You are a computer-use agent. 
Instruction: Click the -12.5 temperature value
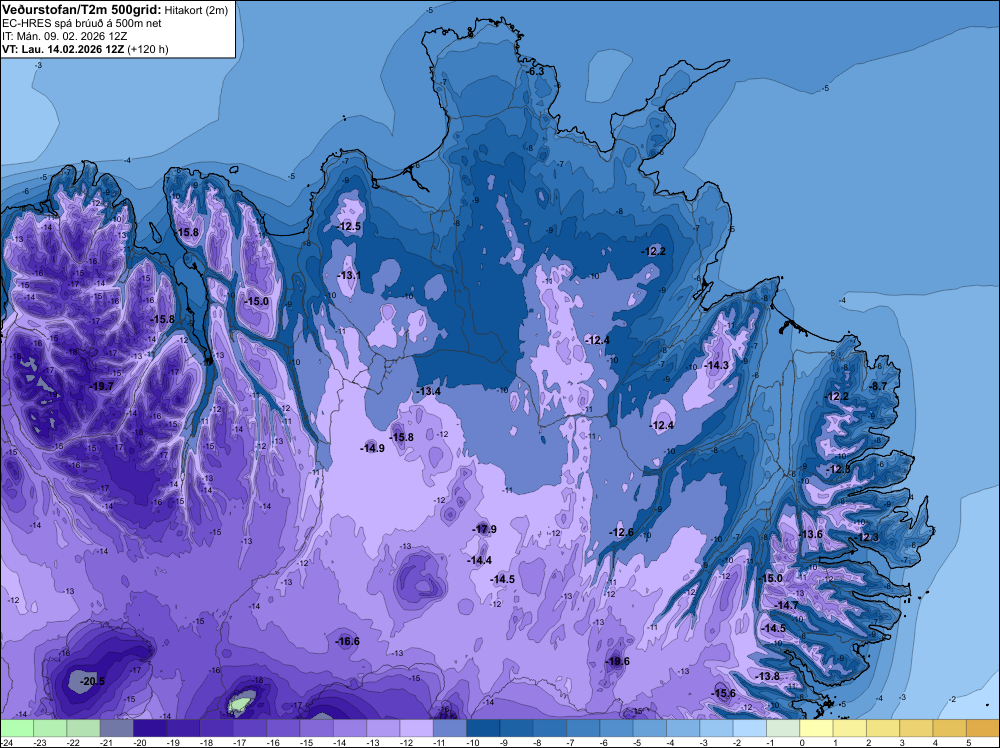pyautogui.click(x=349, y=226)
